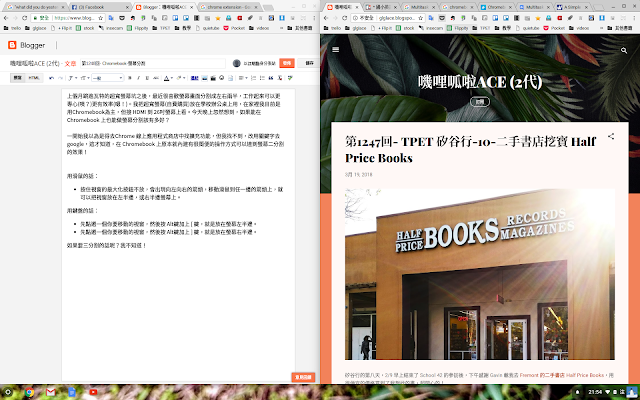Open the font size dropdown in editor
The image size is (640, 400).
point(84,78)
